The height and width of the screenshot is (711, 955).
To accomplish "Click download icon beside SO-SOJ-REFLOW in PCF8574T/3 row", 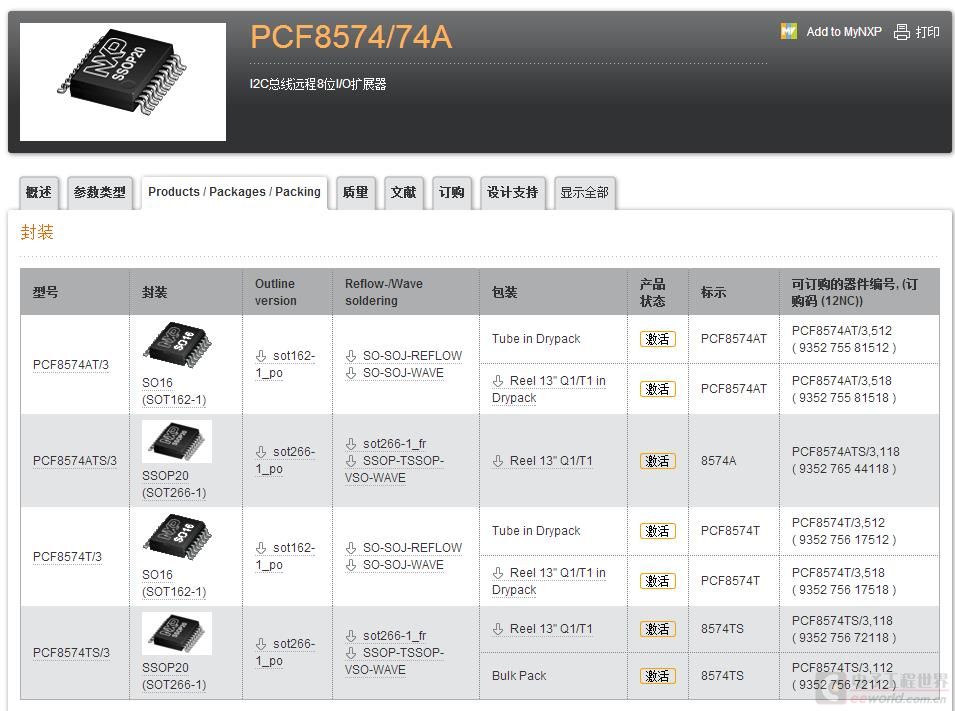I will [351, 548].
